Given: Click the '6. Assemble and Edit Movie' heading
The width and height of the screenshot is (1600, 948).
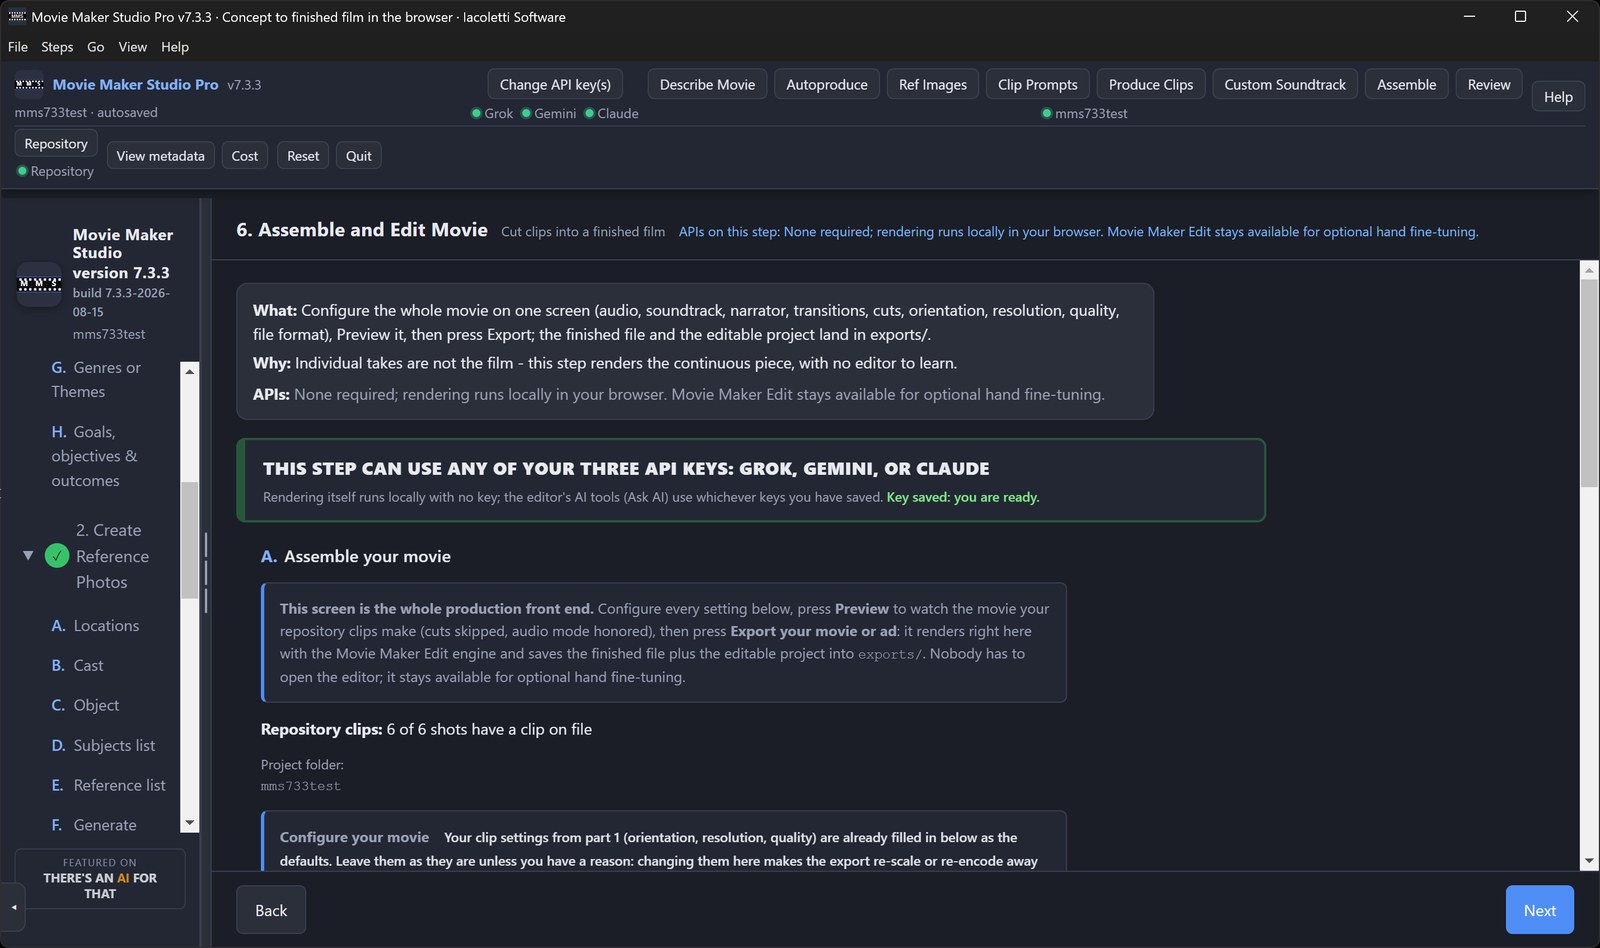Looking at the screenshot, I should (x=362, y=230).
